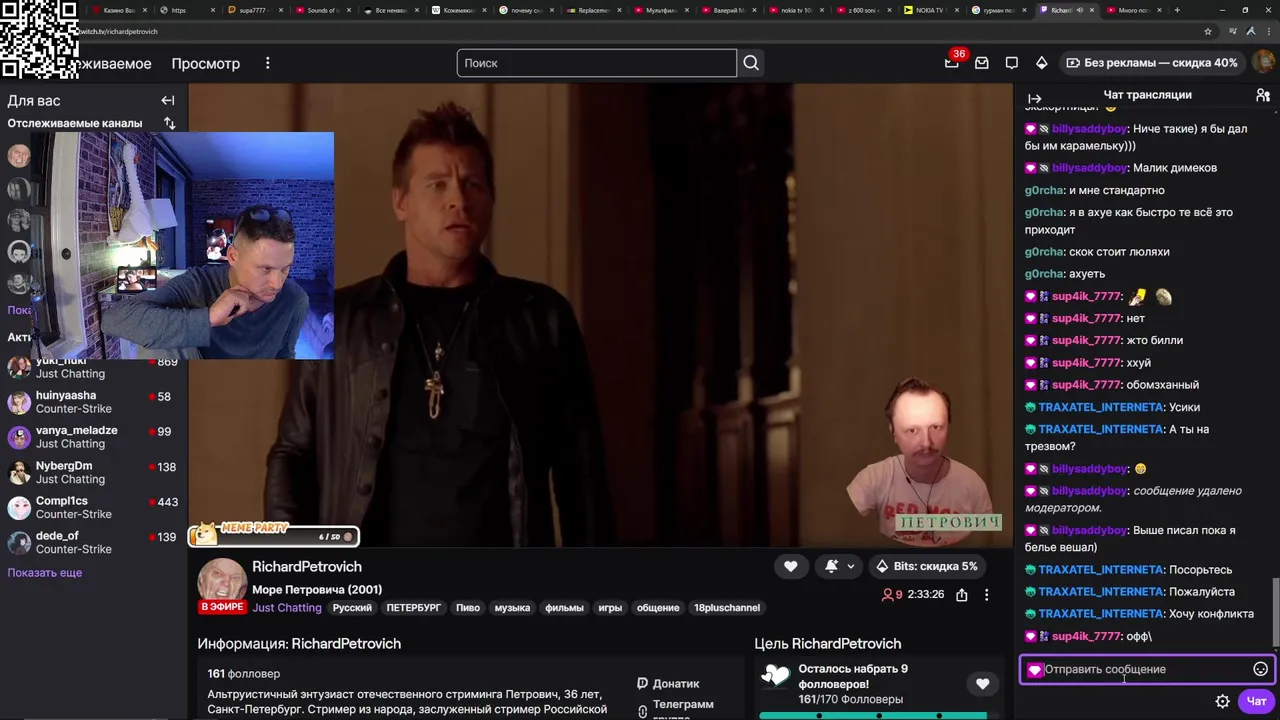Switch to Просмотр tab
1280x720 pixels.
(205, 63)
